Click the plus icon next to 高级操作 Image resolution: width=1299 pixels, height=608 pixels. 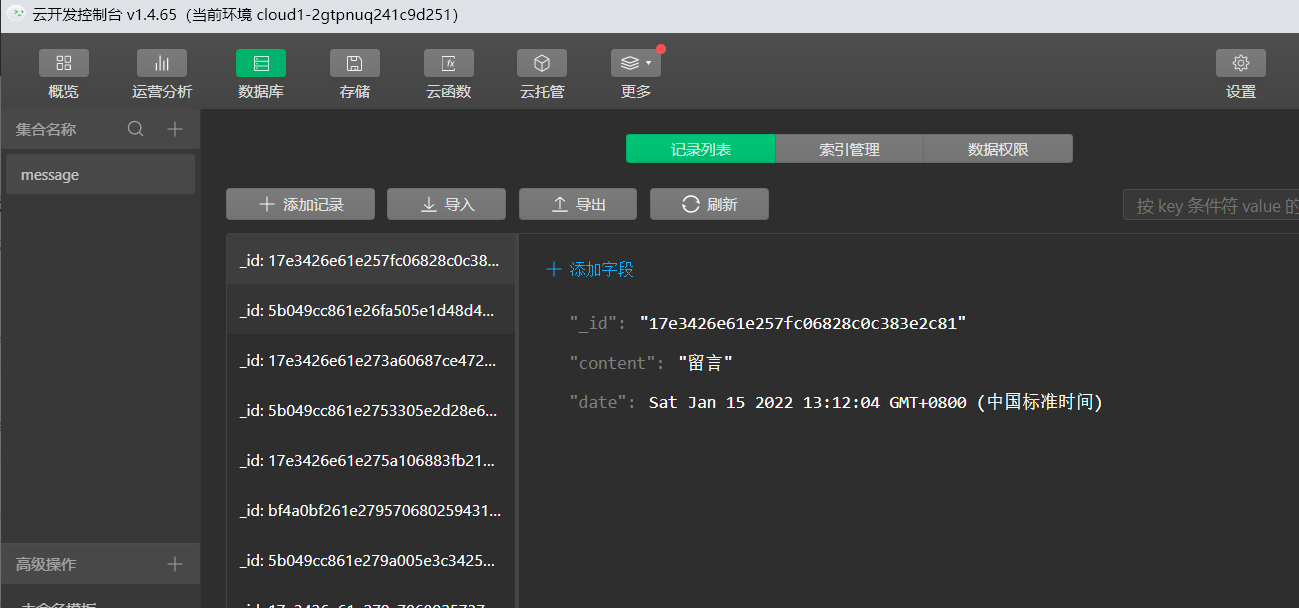point(175,564)
